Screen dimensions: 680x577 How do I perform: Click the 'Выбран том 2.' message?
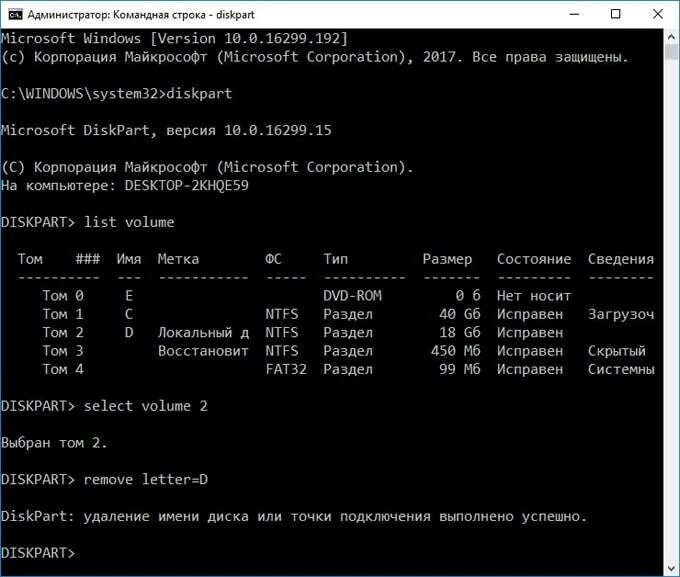[x=54, y=443]
